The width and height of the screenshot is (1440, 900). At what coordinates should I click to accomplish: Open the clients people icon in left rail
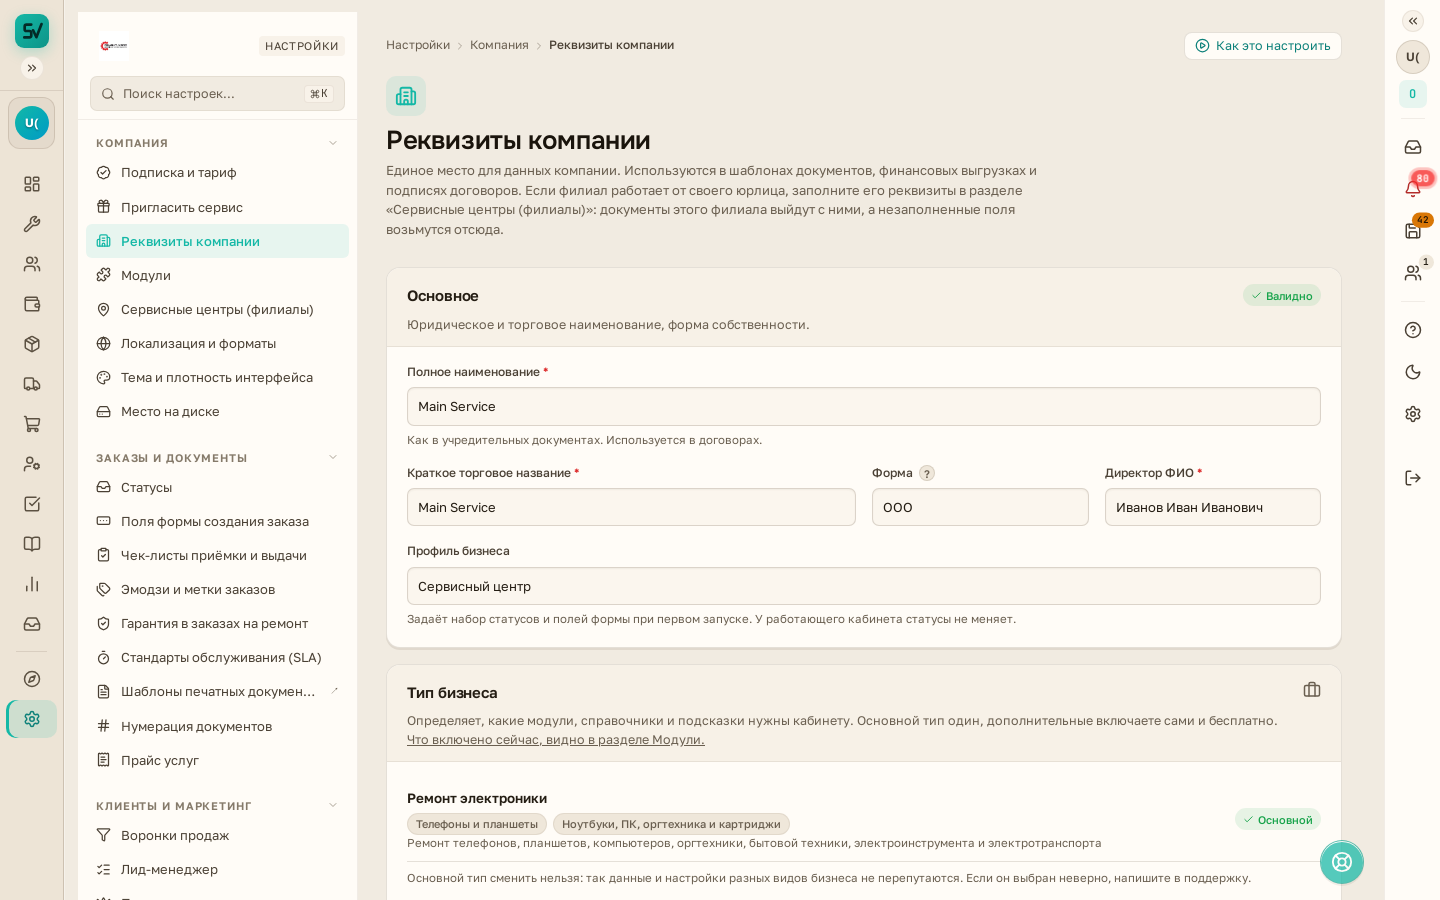tap(32, 264)
